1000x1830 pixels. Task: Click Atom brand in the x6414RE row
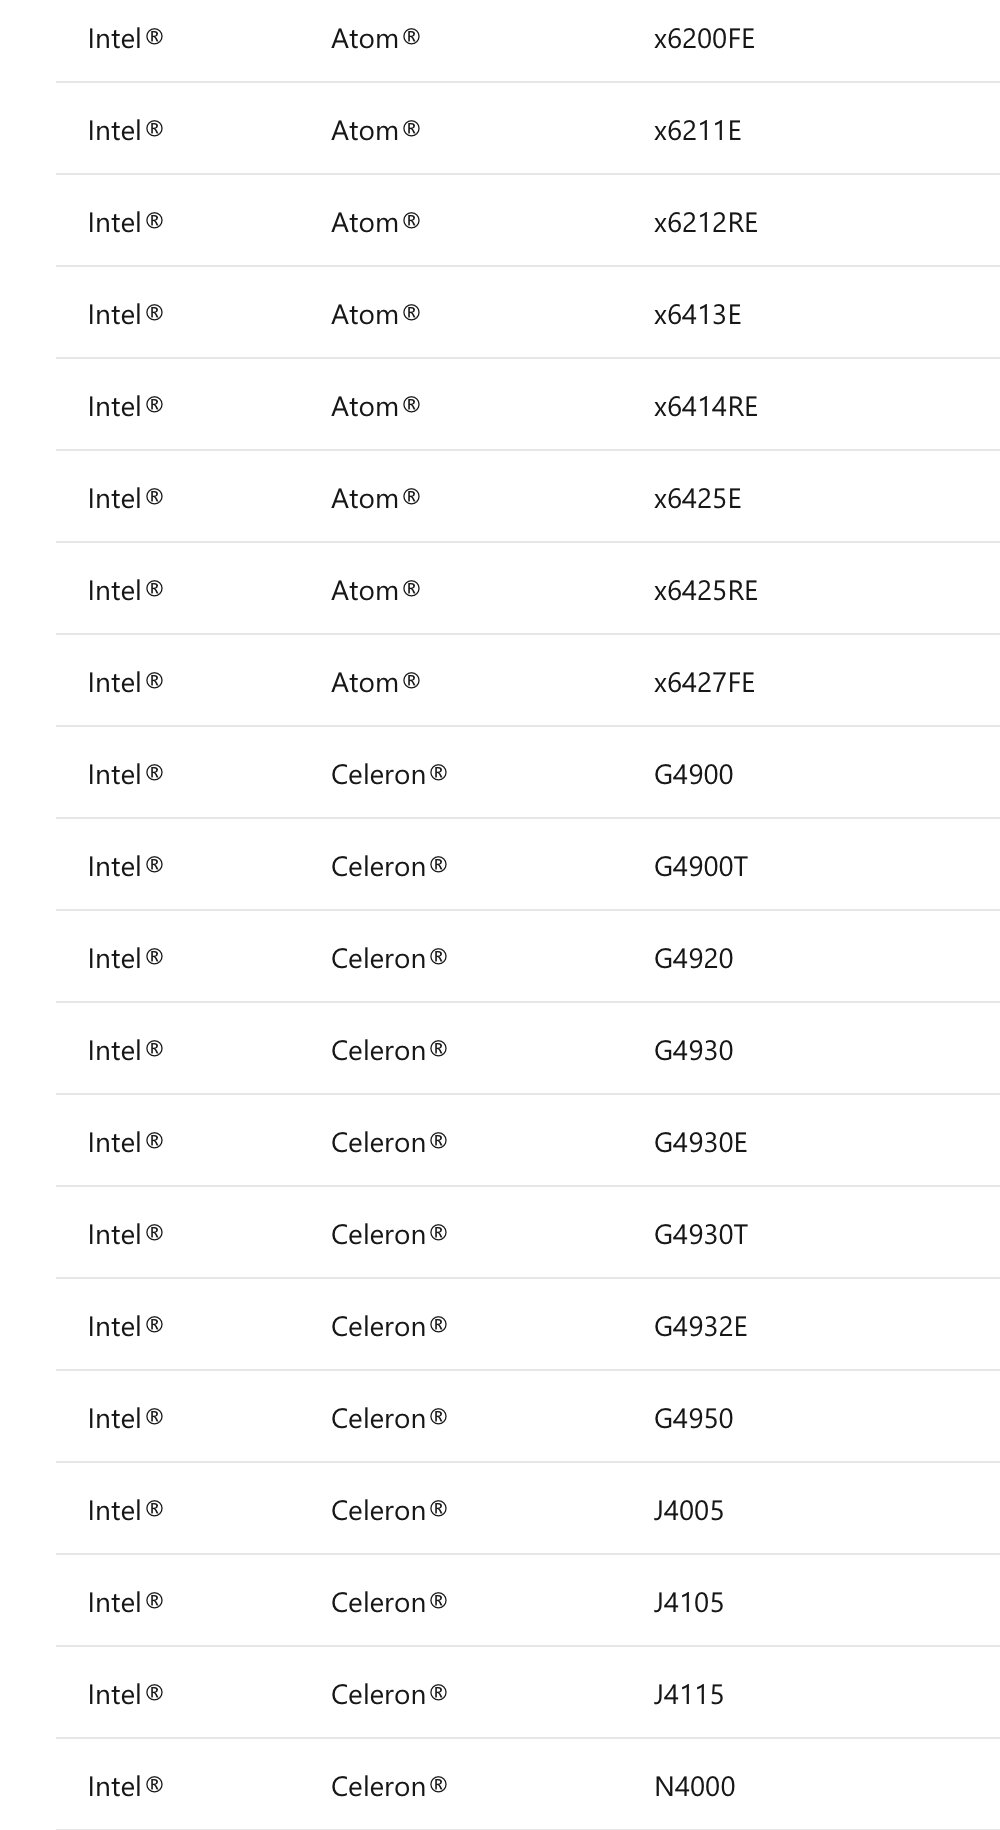(x=375, y=407)
